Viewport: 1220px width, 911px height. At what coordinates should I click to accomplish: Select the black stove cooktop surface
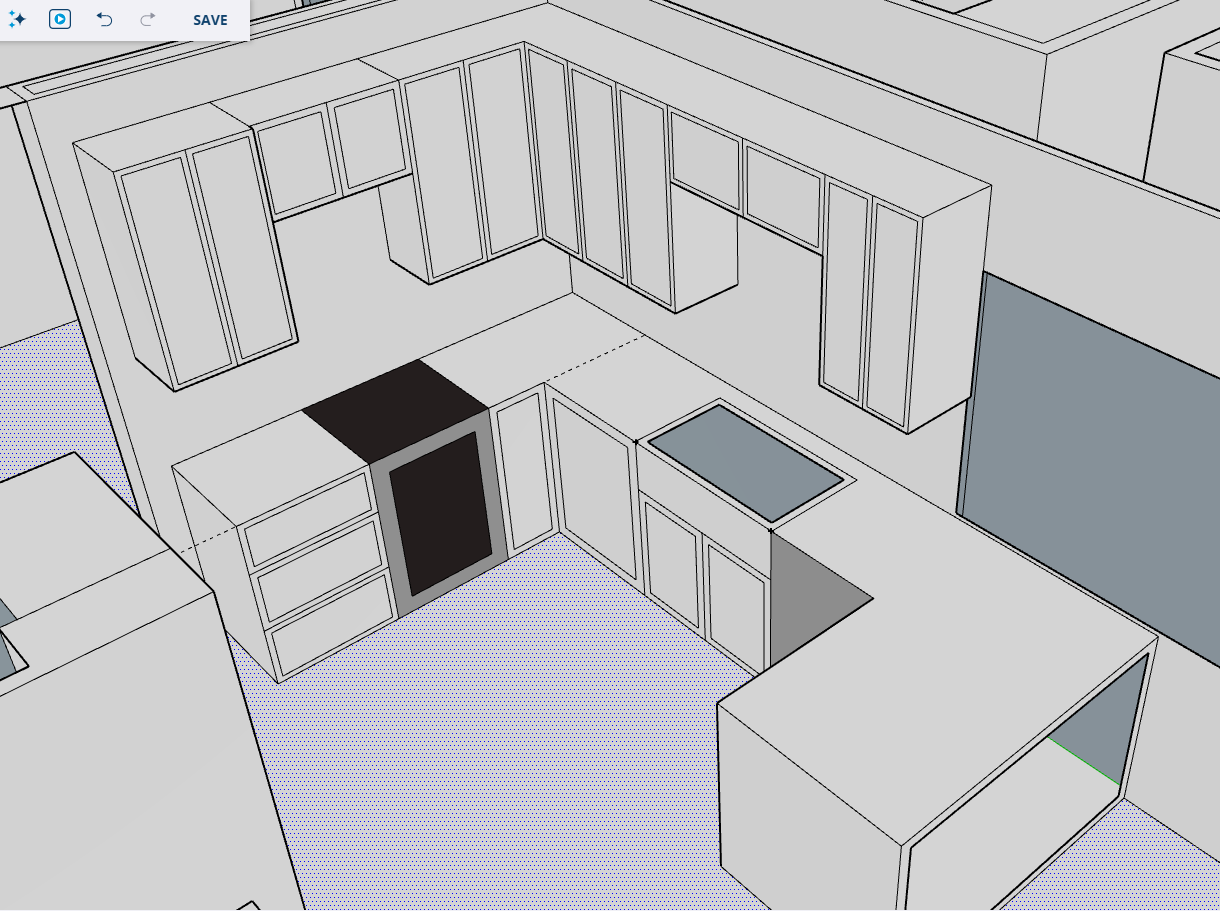pos(395,408)
